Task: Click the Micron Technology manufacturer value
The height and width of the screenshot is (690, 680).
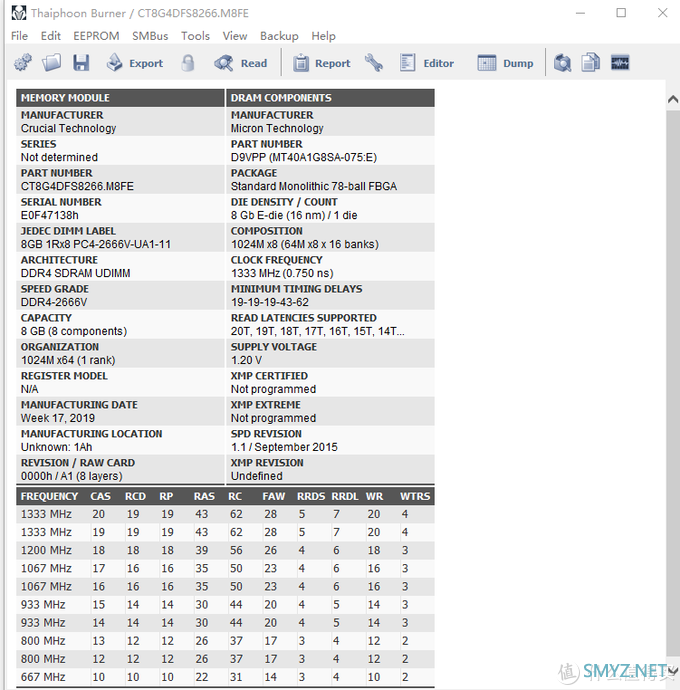Action: pyautogui.click(x=277, y=128)
